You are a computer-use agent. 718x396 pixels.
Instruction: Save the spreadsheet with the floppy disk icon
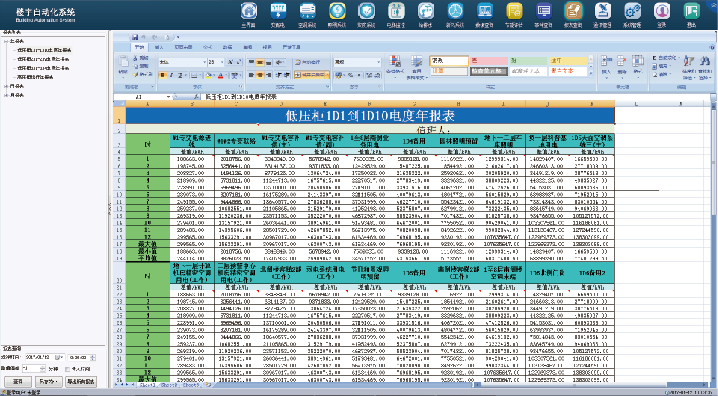coord(135,37)
